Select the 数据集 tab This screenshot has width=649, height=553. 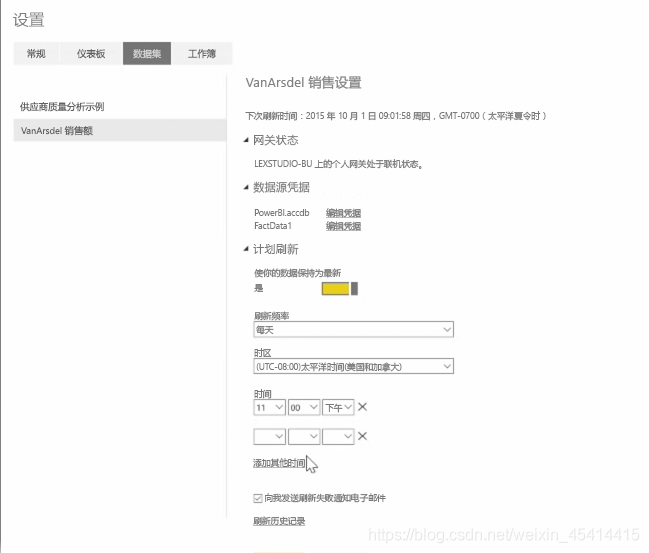click(x=147, y=53)
